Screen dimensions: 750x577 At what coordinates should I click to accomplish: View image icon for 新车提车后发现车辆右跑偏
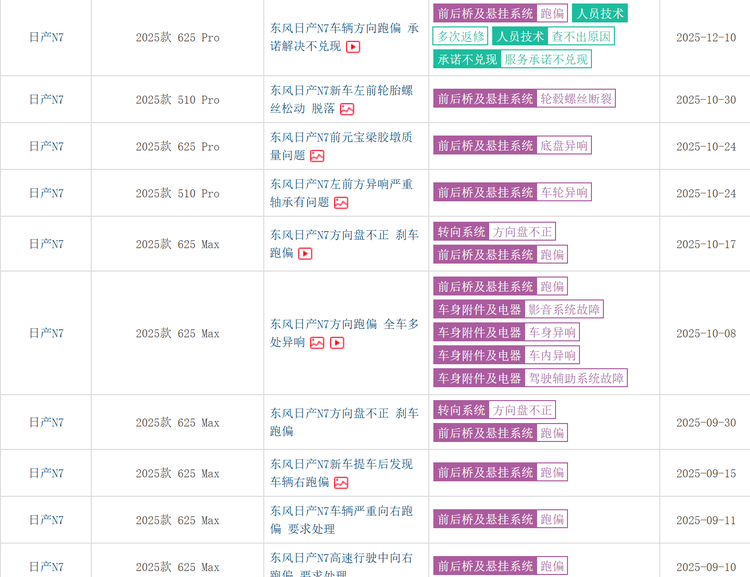[x=341, y=483]
